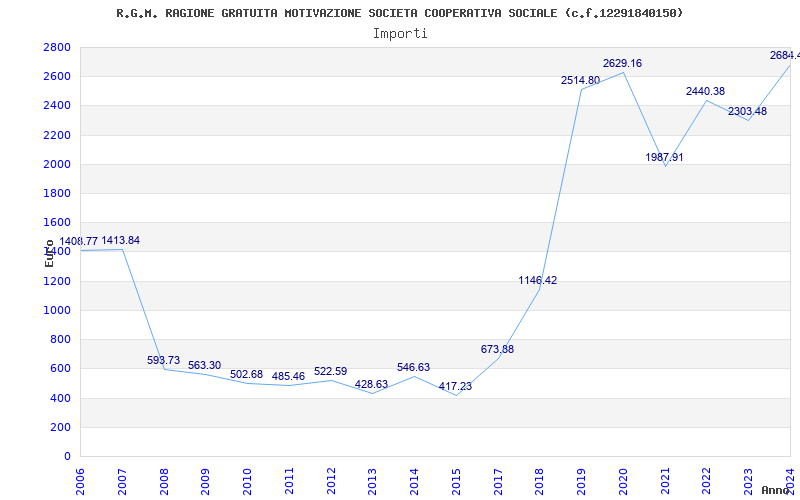Click the 1146.42 value label for 2018

tap(537, 280)
